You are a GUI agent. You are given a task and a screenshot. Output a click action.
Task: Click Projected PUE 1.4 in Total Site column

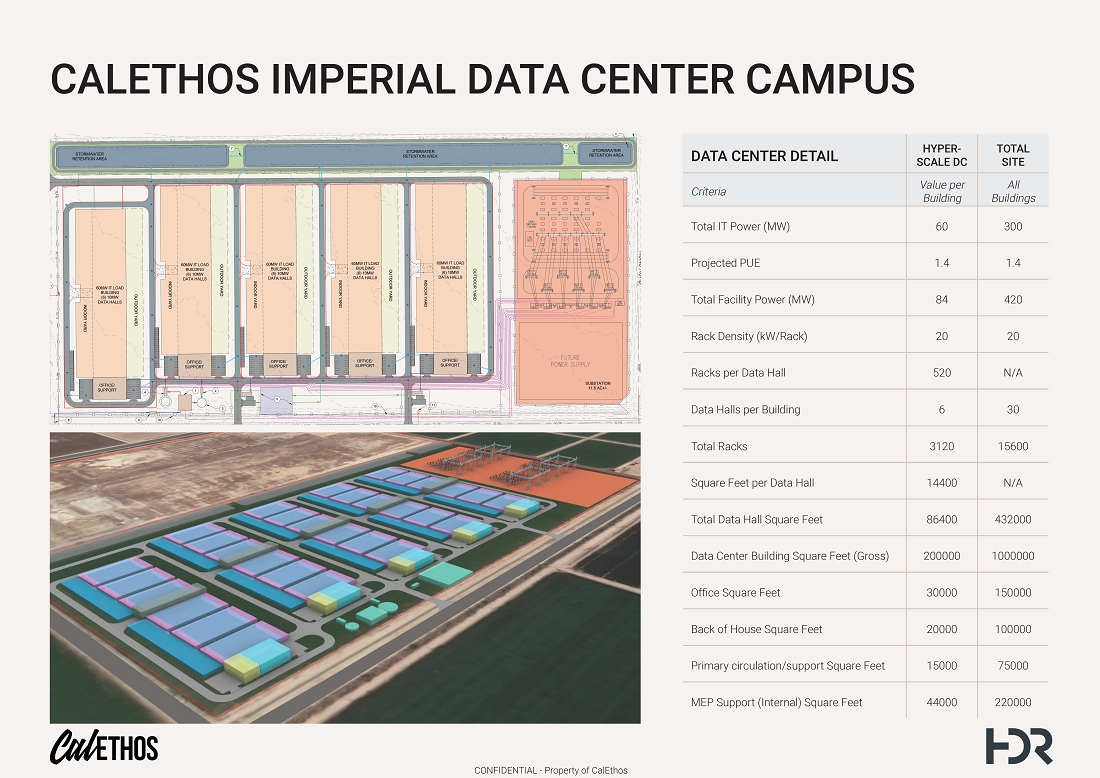[1012, 263]
